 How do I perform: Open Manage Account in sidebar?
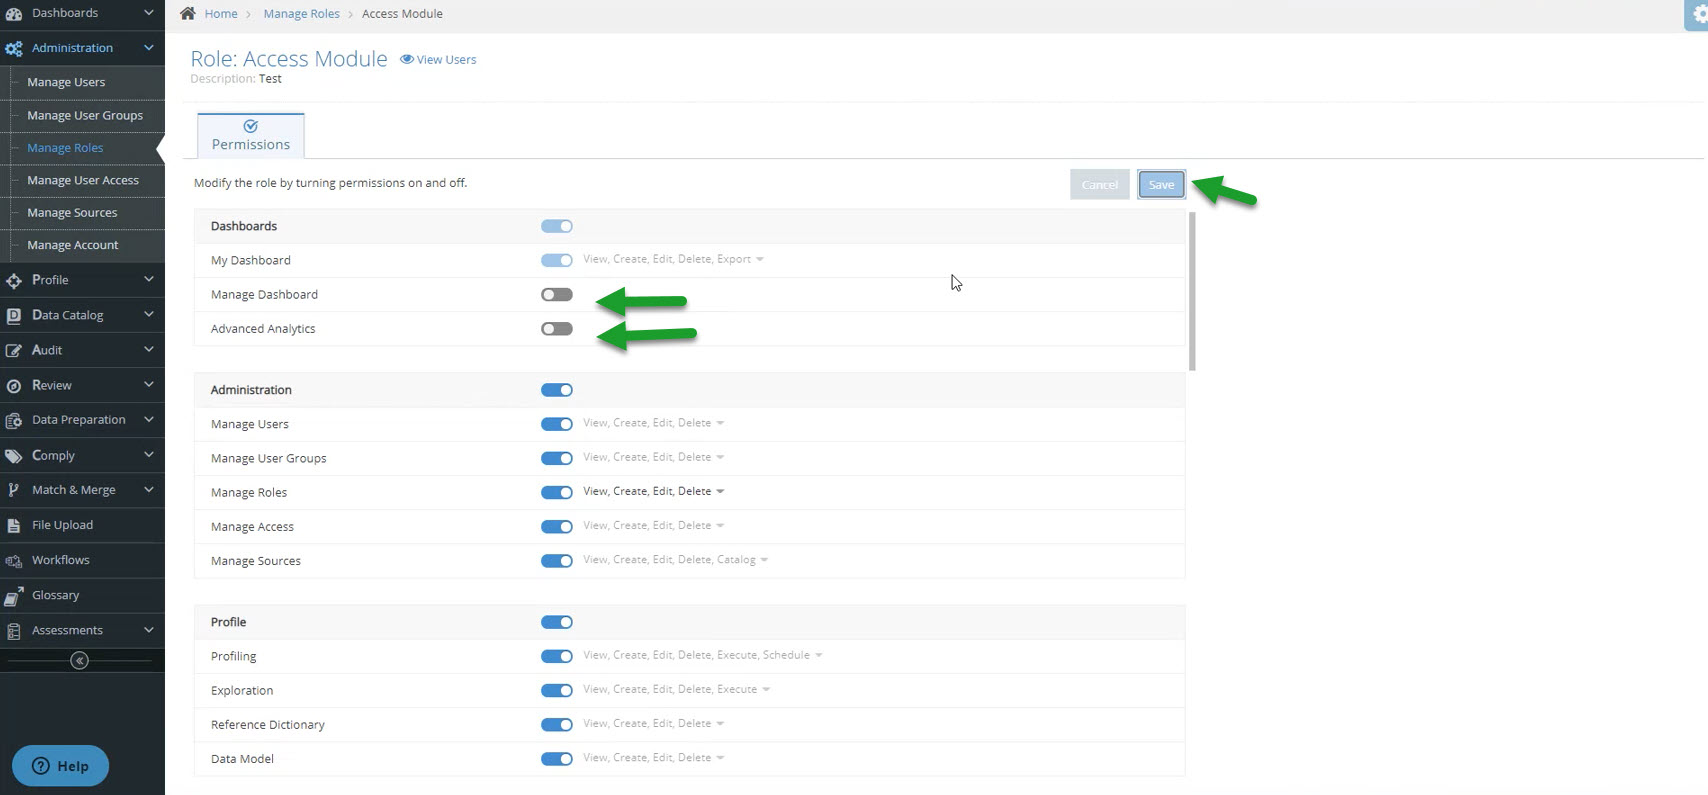point(73,245)
